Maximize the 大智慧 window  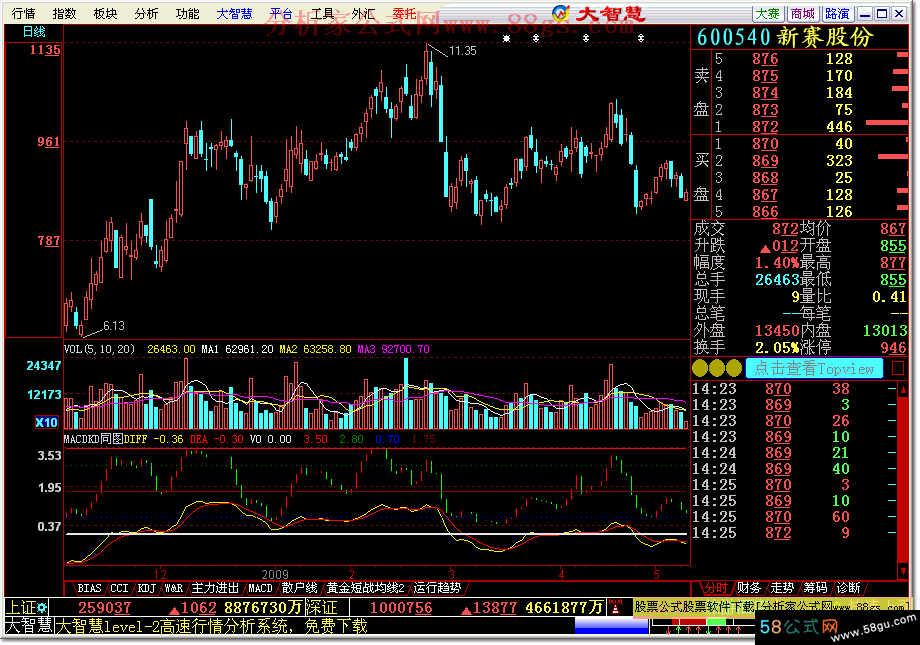(882, 13)
